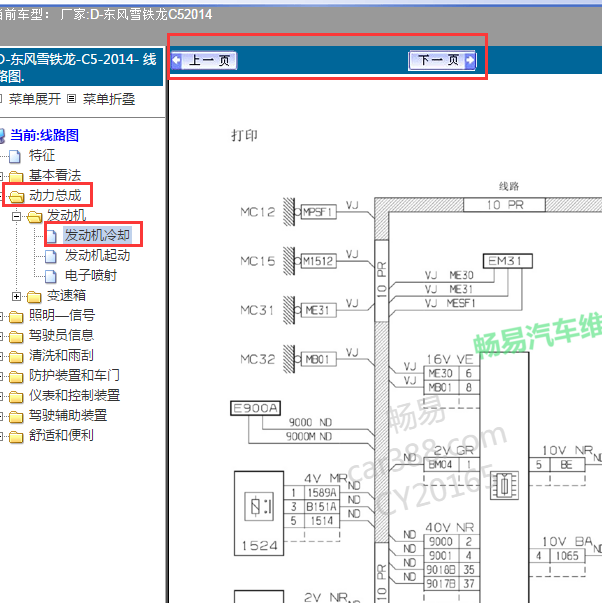Open the 舒适和便利 folder
Screen dimensions: 602x603
pos(61,435)
